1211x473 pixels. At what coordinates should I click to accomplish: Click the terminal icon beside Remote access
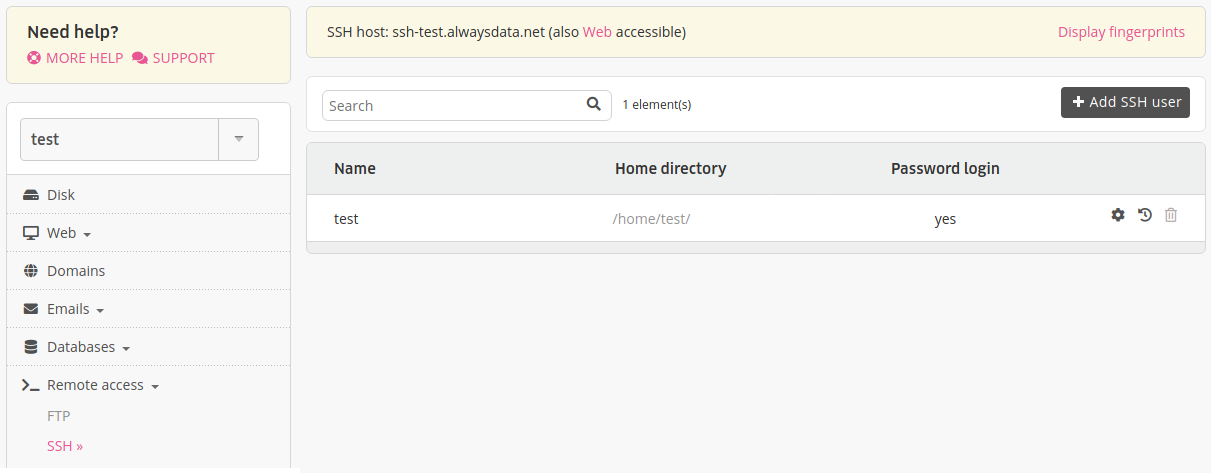(31, 385)
